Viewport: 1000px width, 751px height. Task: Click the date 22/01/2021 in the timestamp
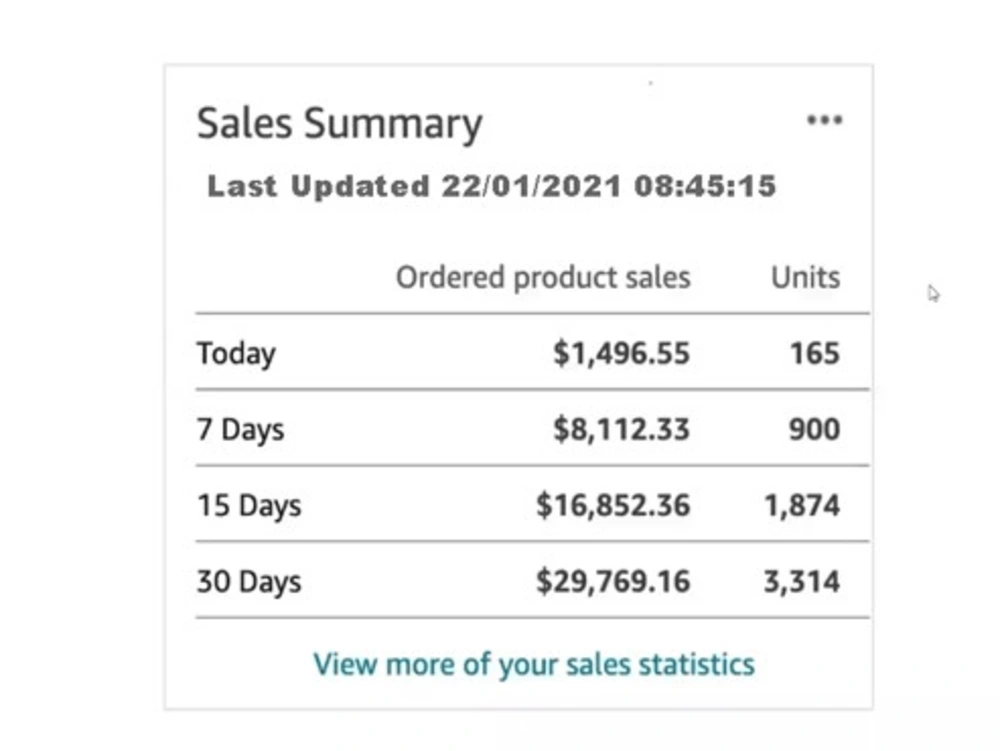(531, 186)
